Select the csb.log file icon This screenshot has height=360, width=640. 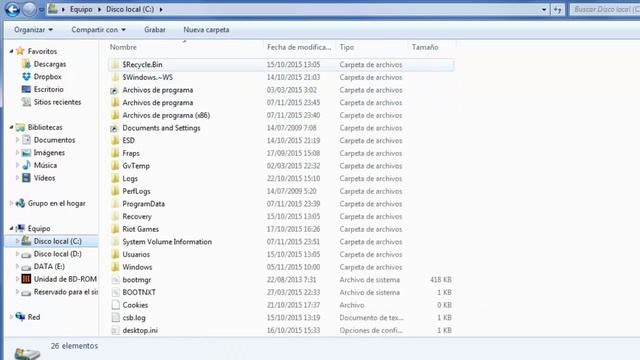(115, 318)
